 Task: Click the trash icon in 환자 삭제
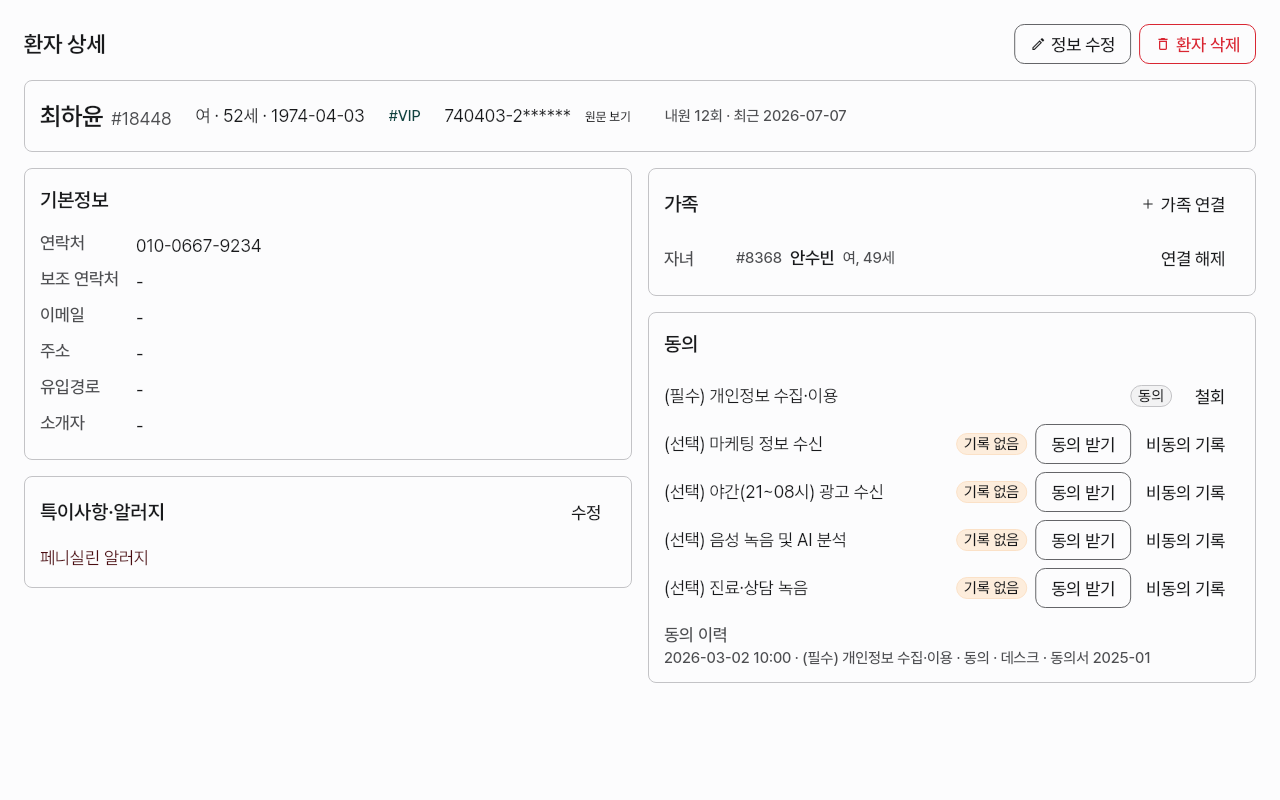point(1163,44)
